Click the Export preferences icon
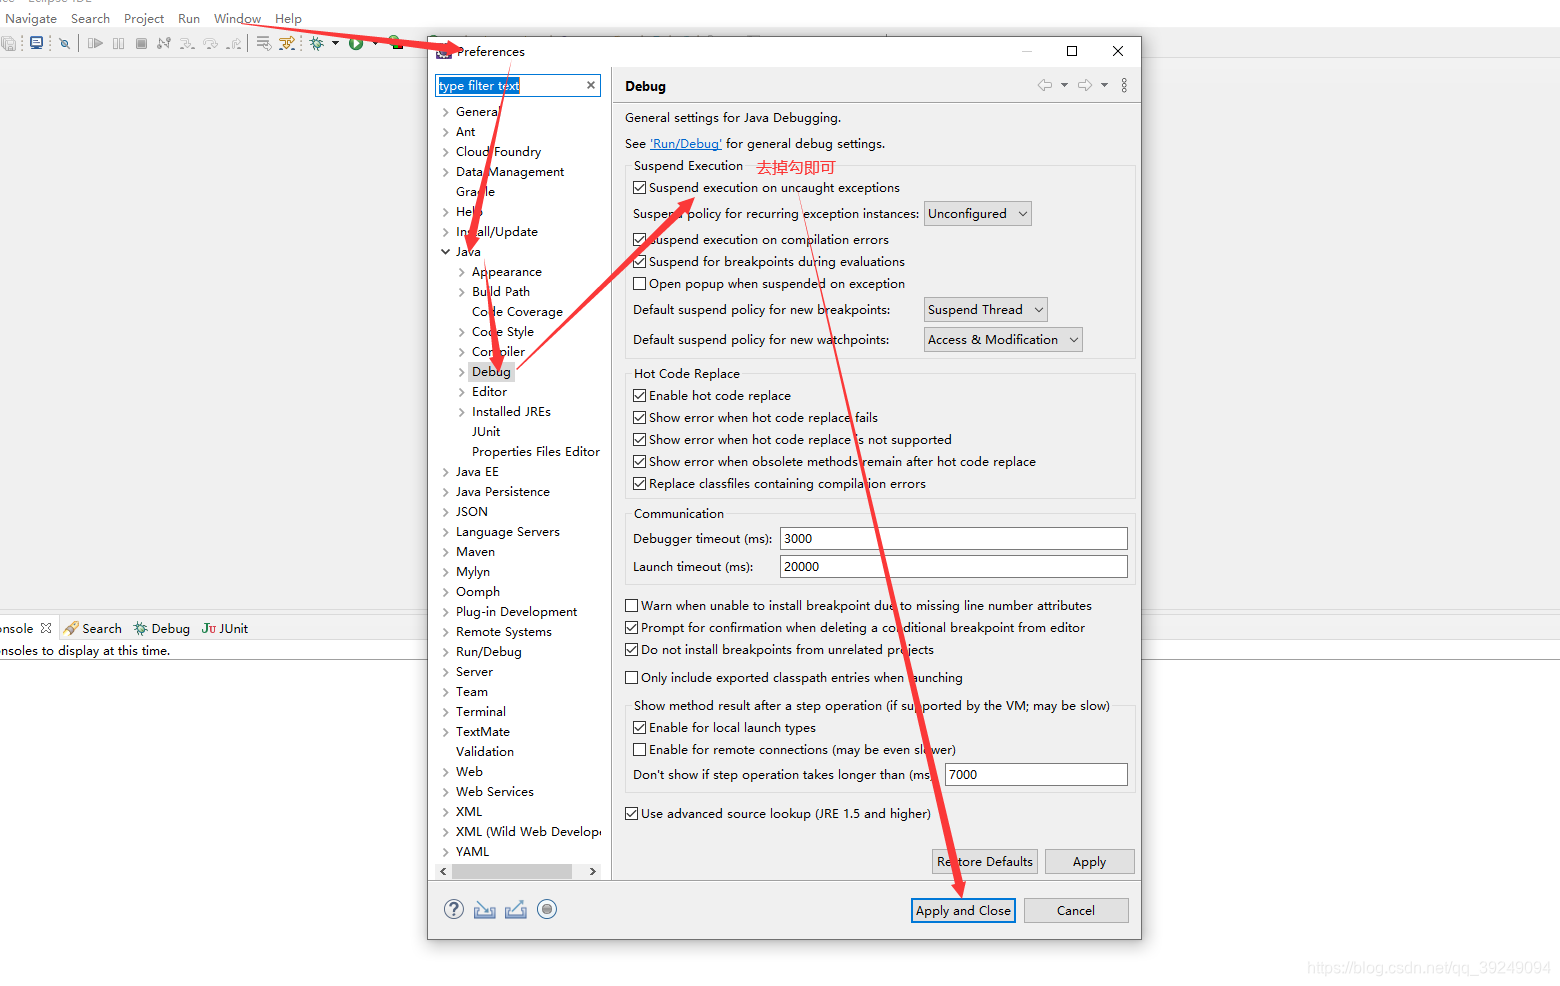 pos(516,909)
